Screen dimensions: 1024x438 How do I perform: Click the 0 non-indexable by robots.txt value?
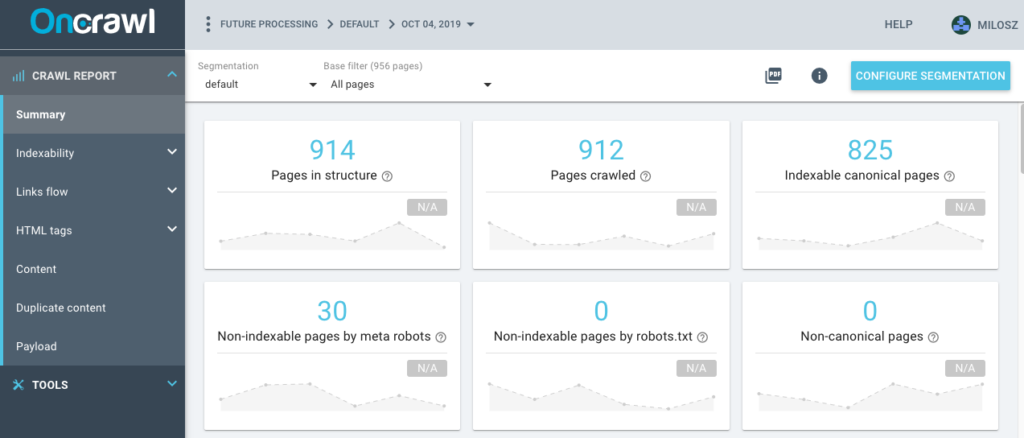601,311
